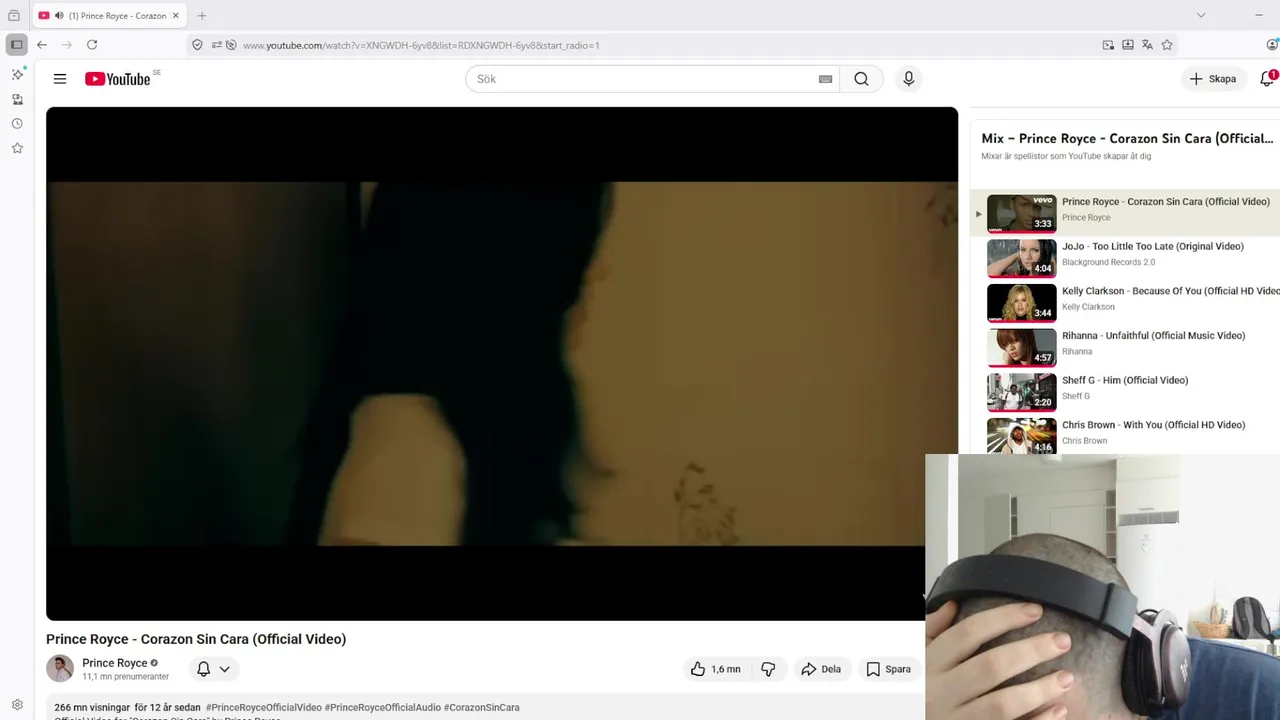
Task: Open the shield site protection icon
Action: click(197, 45)
